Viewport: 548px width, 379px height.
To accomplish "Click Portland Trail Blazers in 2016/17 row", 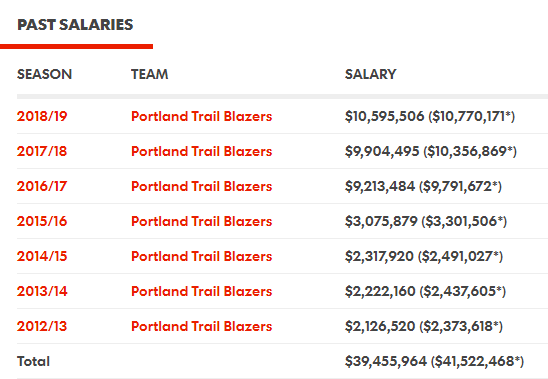I will click(202, 186).
